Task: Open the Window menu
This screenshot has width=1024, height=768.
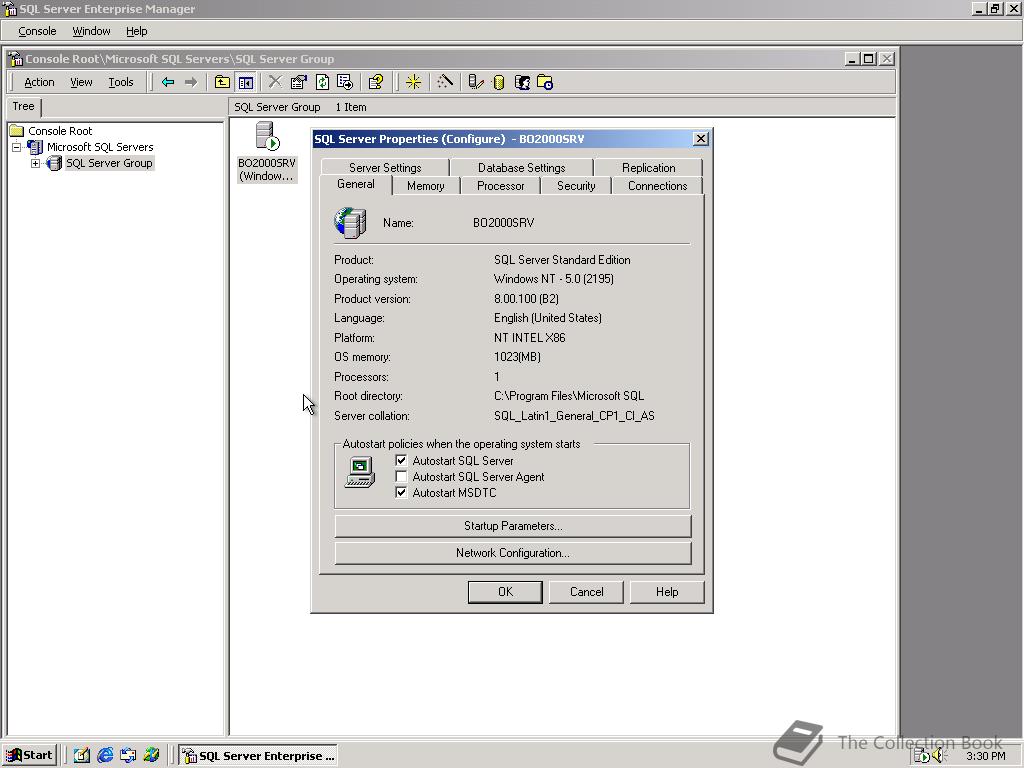Action: coord(91,31)
